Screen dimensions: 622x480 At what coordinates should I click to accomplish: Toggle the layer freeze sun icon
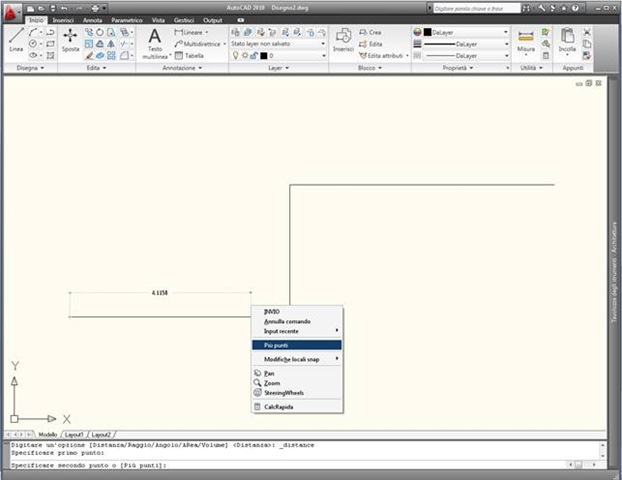[245, 56]
